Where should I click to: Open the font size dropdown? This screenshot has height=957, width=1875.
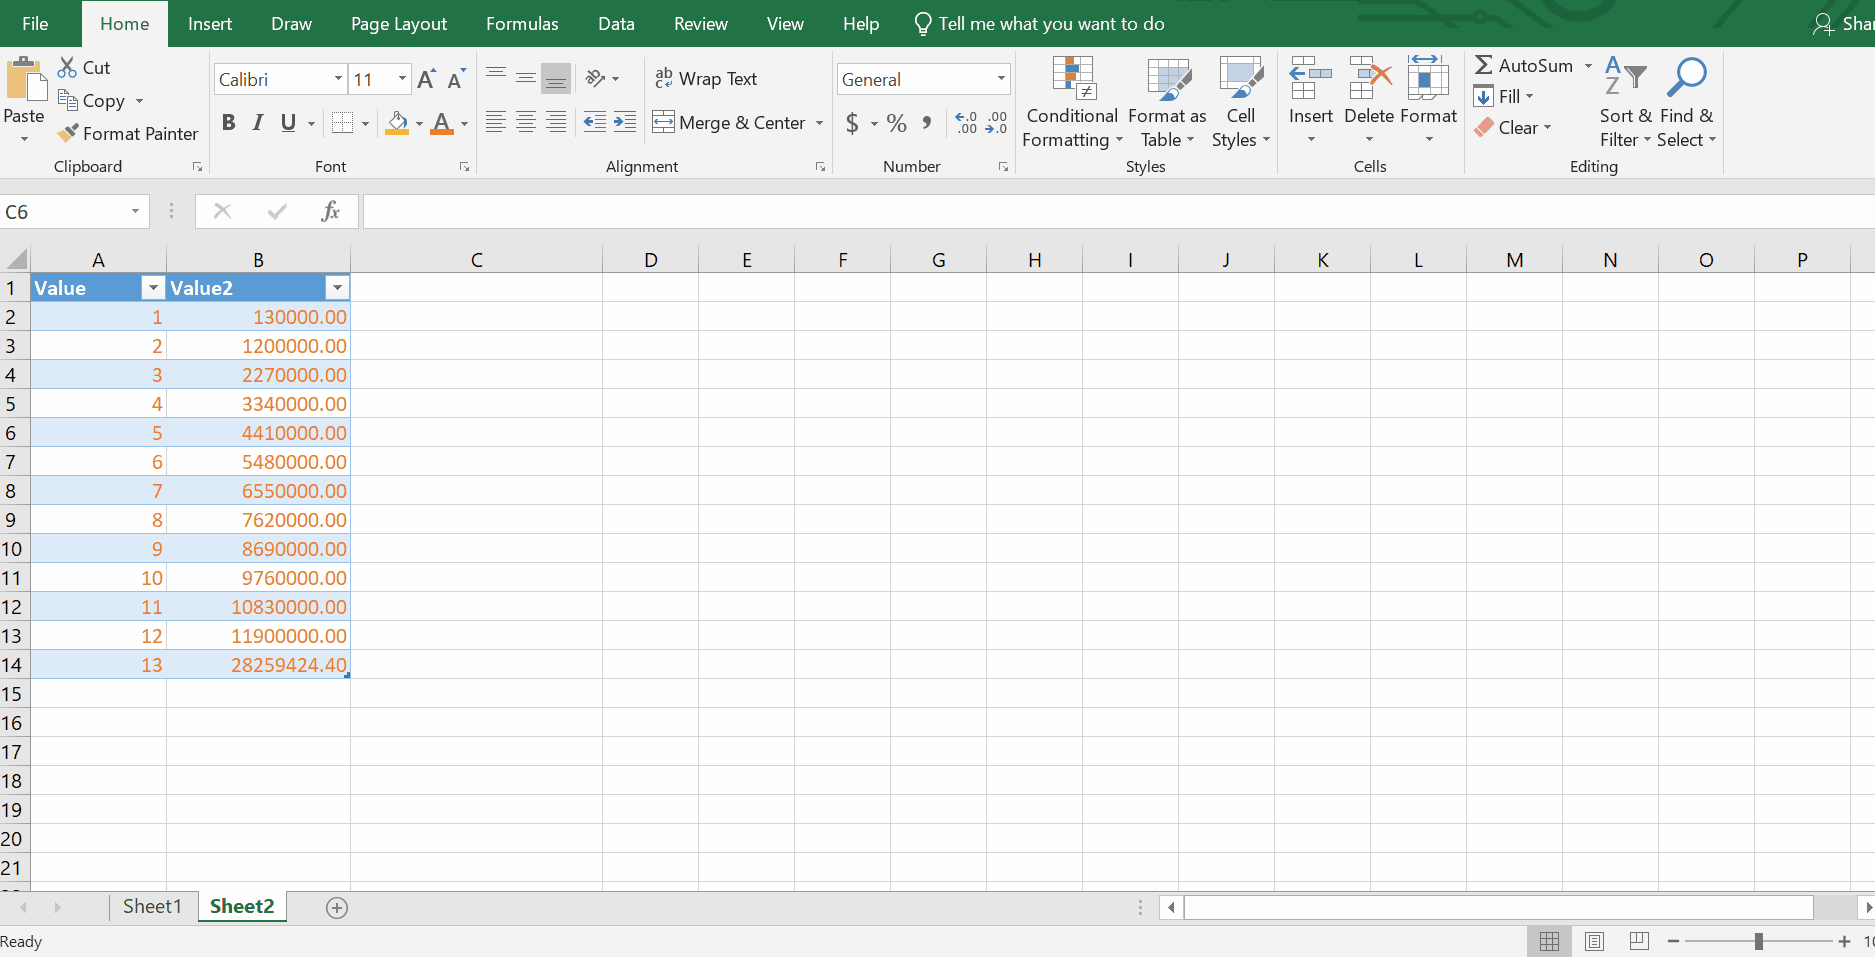(401, 78)
